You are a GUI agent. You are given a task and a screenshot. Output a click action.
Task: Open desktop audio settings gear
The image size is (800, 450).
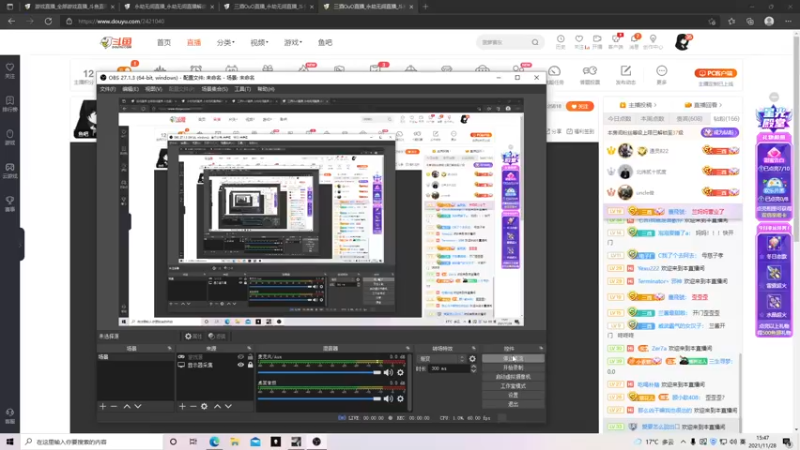click(x=401, y=398)
